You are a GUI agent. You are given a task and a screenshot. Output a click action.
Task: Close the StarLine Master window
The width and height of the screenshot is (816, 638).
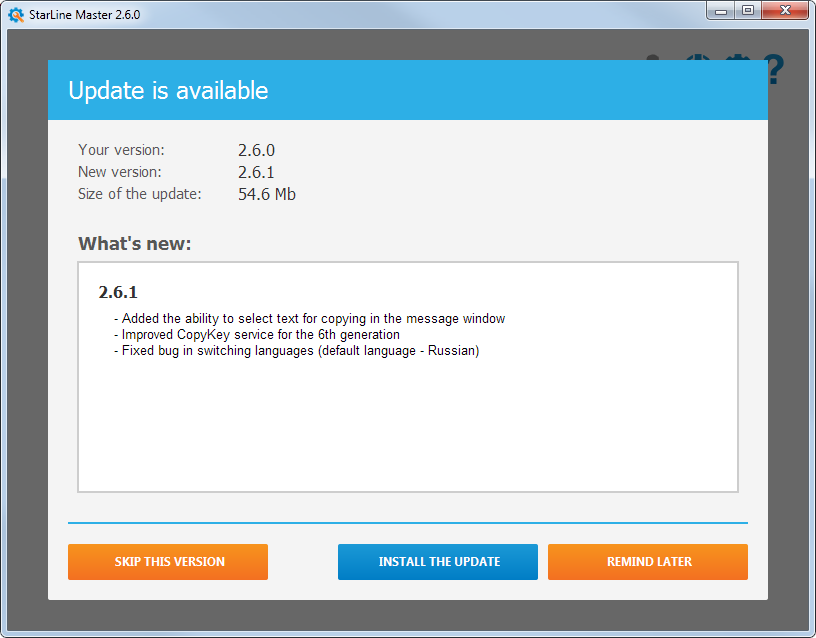click(x=785, y=11)
